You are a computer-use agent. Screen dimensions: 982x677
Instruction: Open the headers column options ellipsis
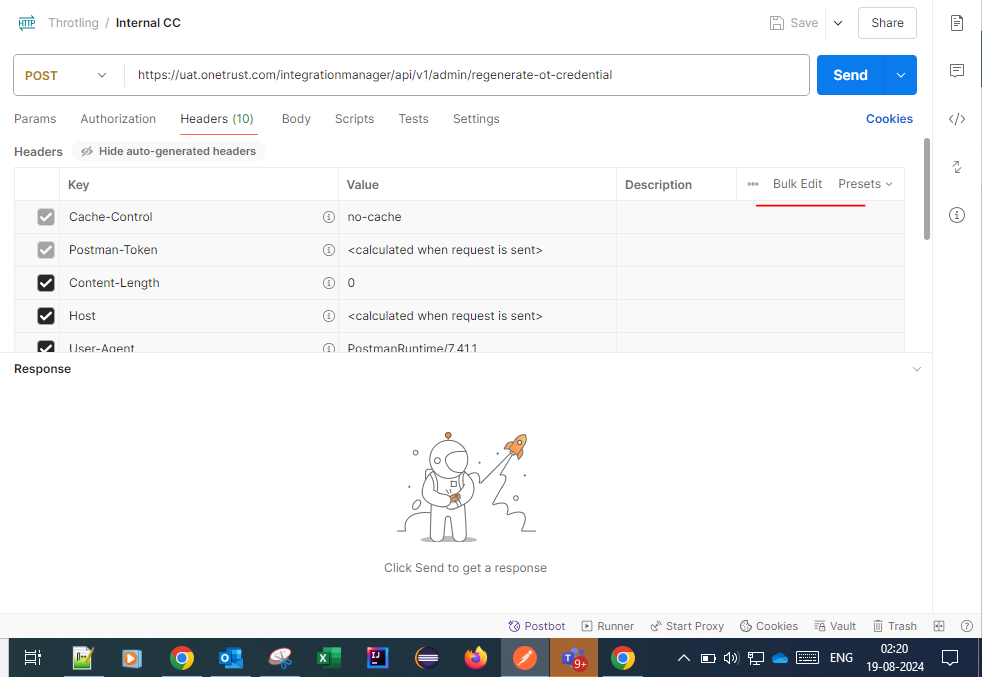(753, 184)
